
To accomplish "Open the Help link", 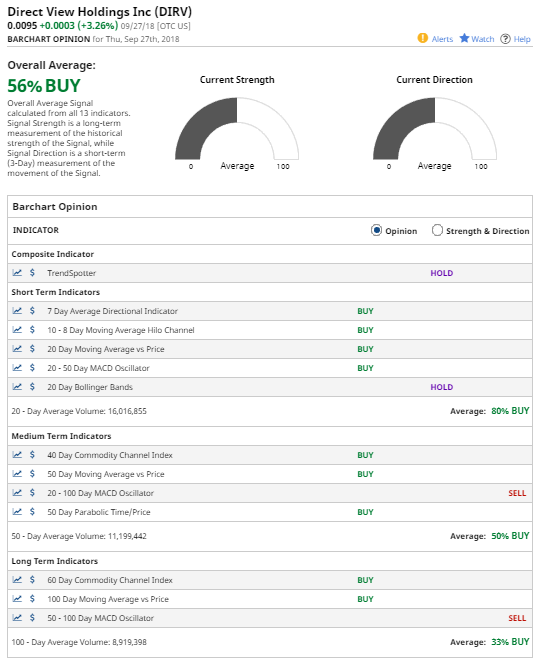I will [522, 39].
